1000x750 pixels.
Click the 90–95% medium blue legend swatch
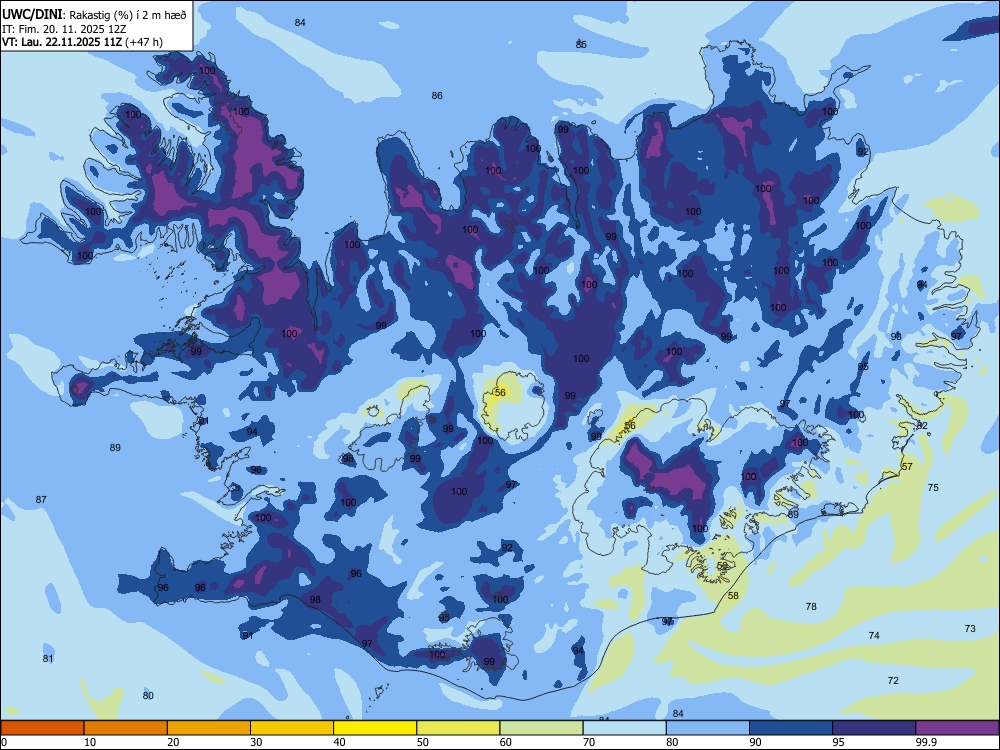791,728
